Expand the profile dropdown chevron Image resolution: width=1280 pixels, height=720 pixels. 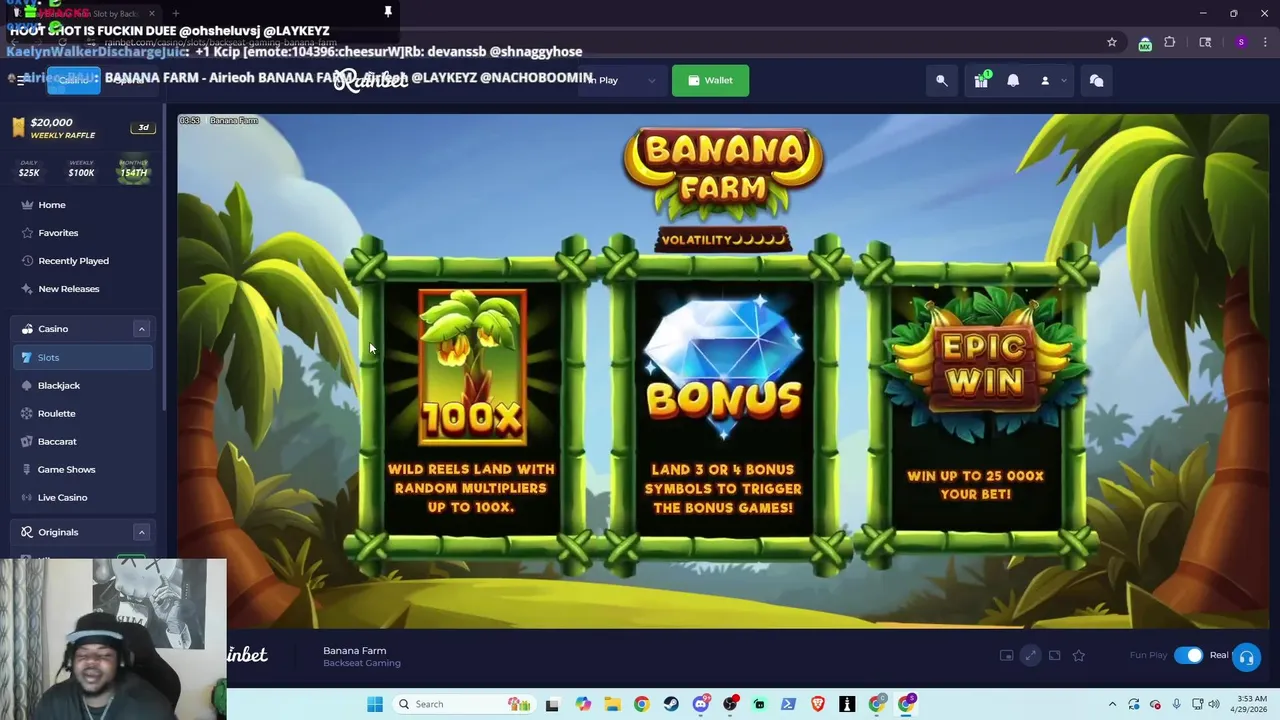click(x=1064, y=81)
